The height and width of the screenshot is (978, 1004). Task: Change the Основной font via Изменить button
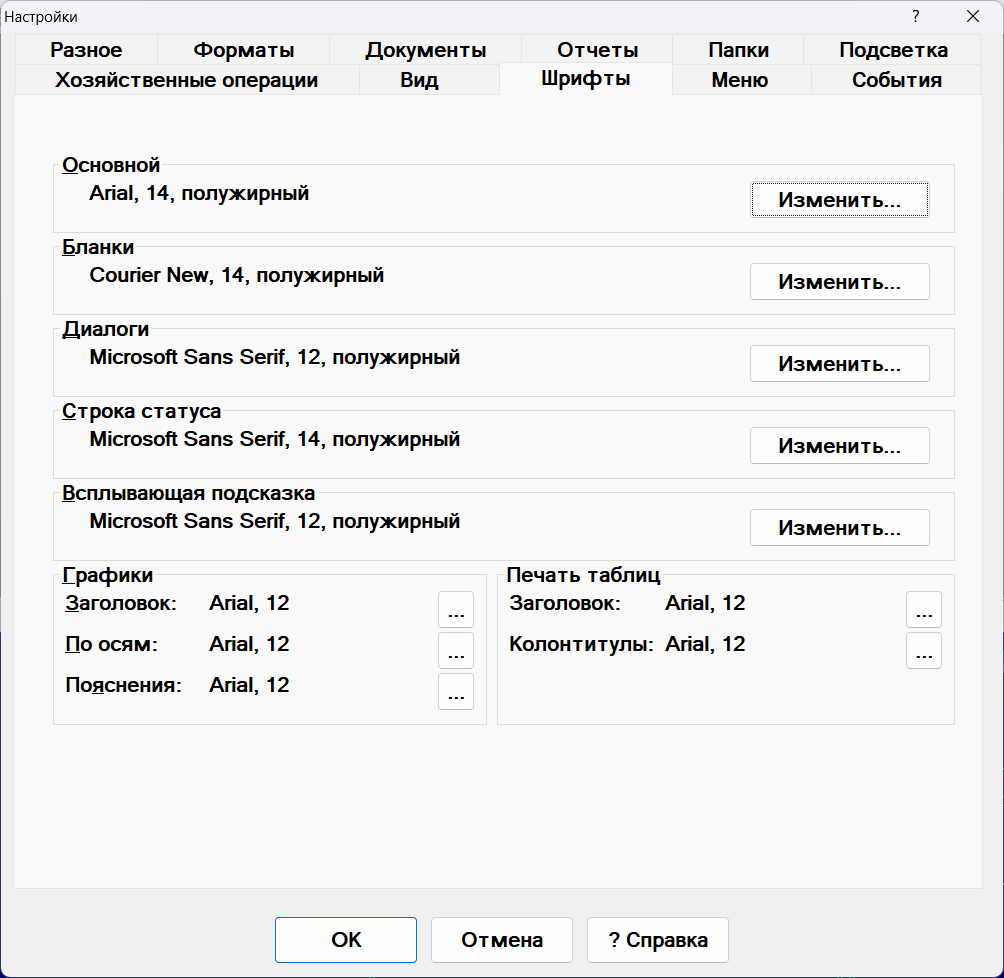839,199
